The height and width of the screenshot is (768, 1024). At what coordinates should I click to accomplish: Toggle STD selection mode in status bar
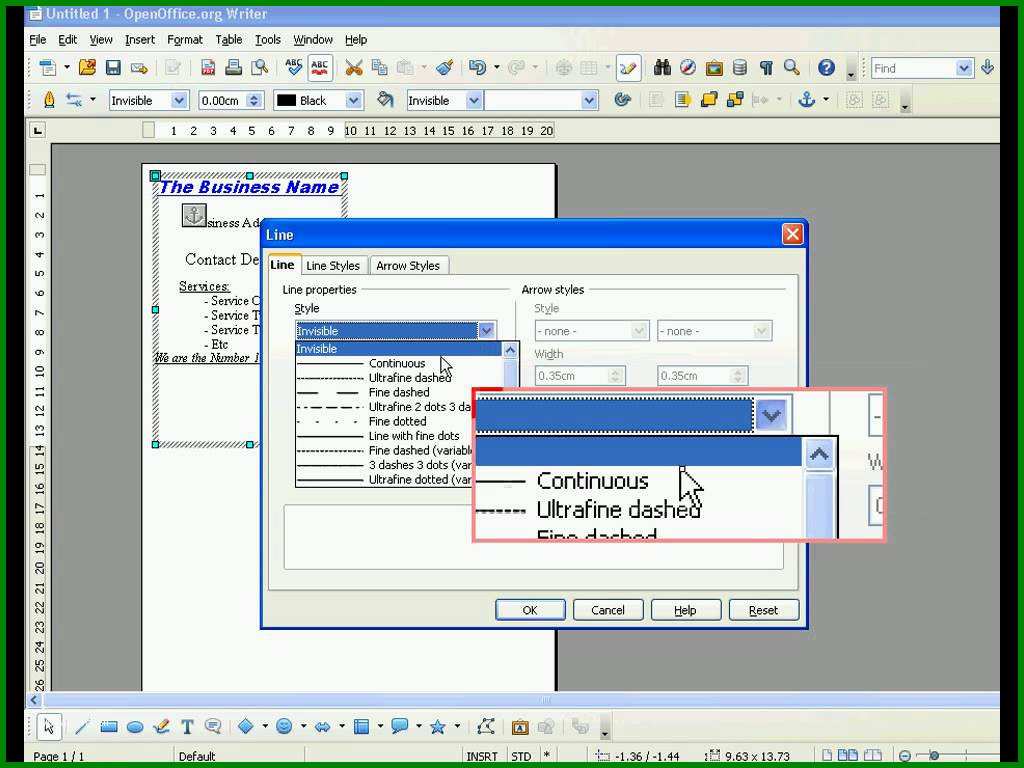[x=521, y=756]
